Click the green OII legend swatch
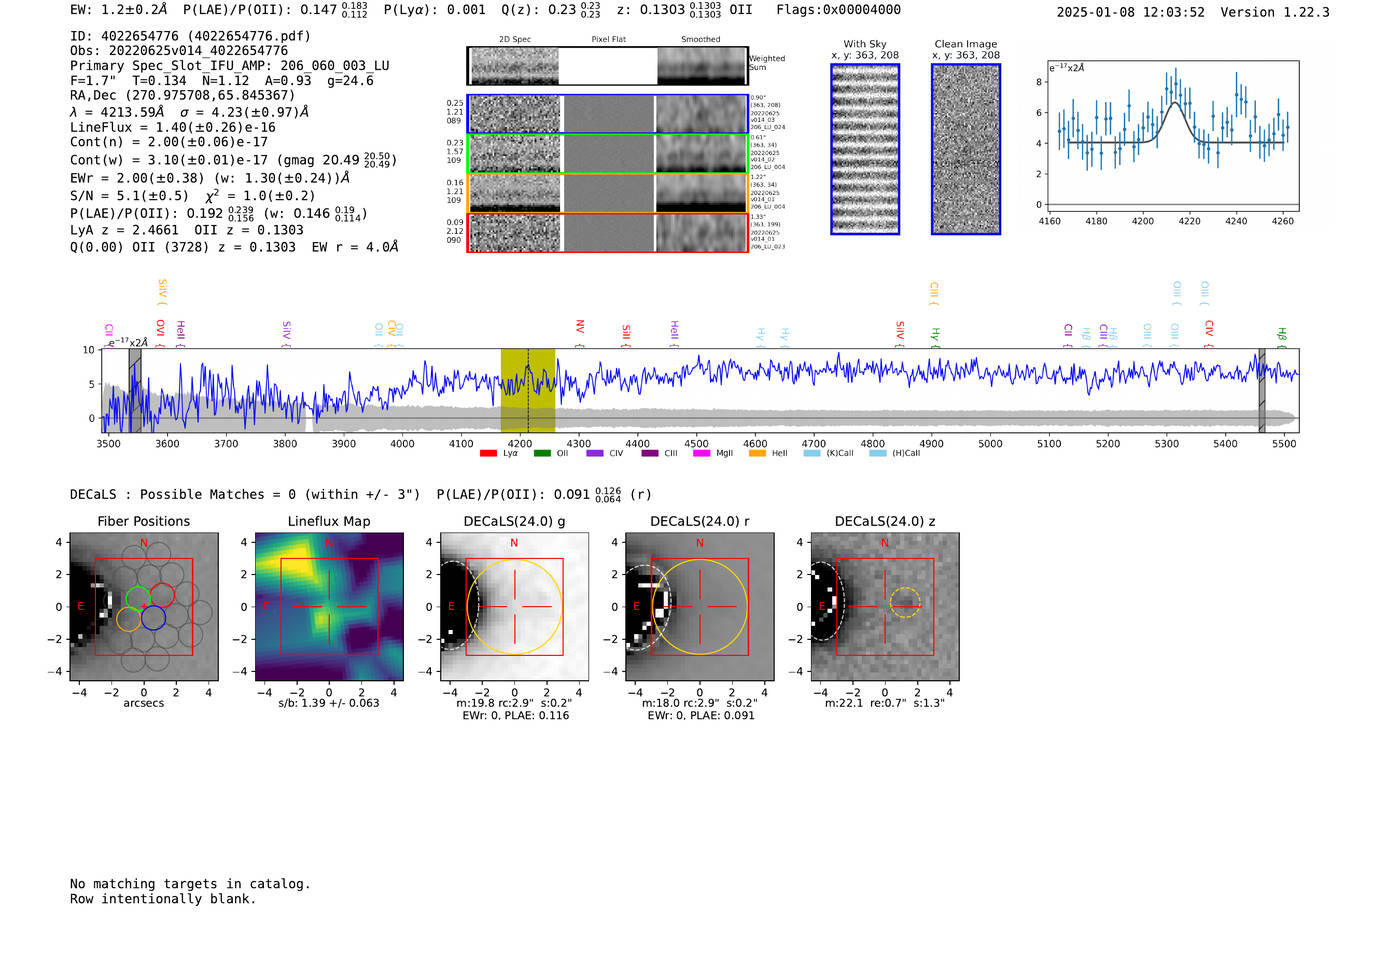Screen dimensions: 1400x953 click(x=542, y=453)
